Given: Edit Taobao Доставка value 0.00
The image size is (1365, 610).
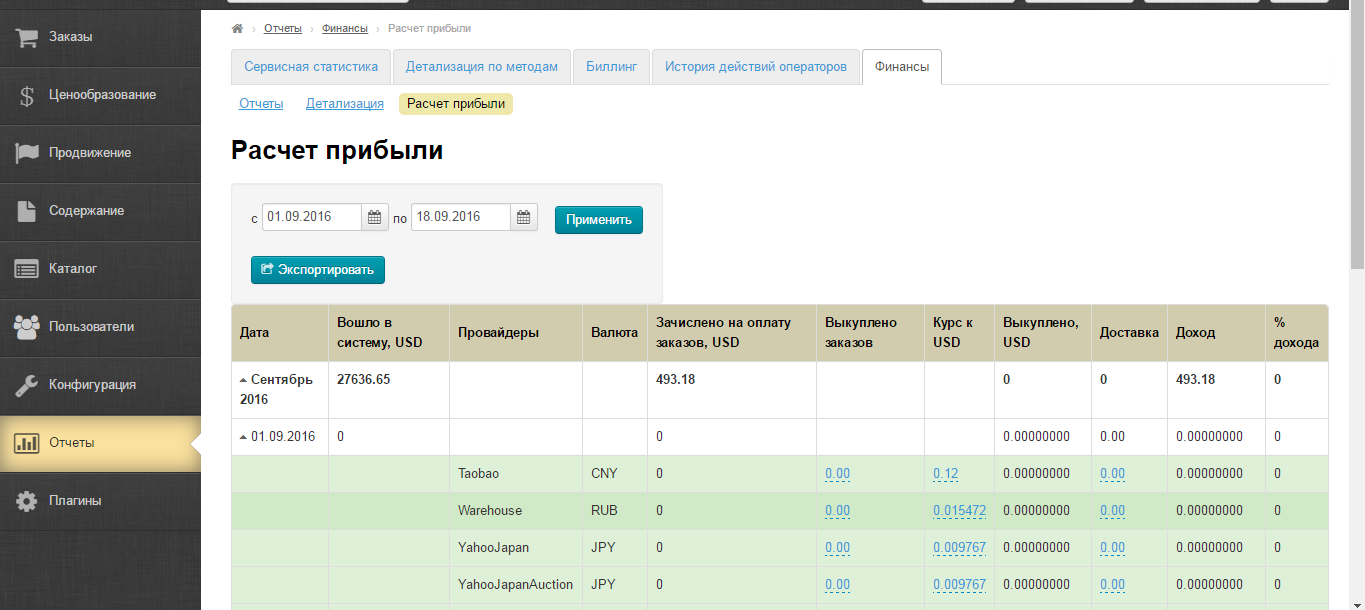Looking at the screenshot, I should (x=1112, y=474).
